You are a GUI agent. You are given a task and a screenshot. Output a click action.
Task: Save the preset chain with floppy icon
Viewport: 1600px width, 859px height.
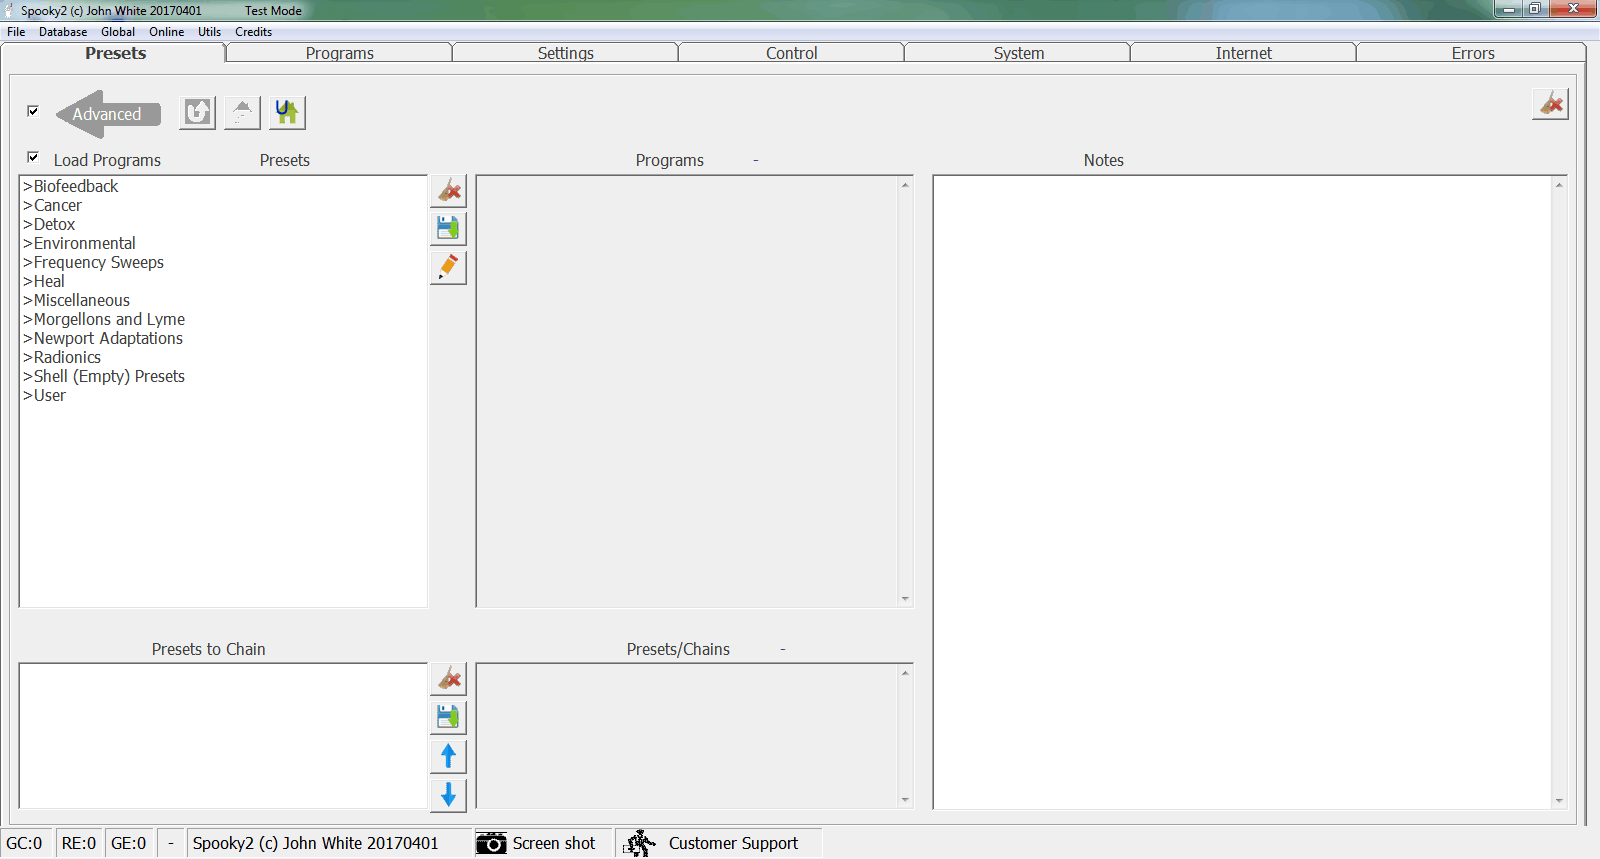pyautogui.click(x=449, y=717)
